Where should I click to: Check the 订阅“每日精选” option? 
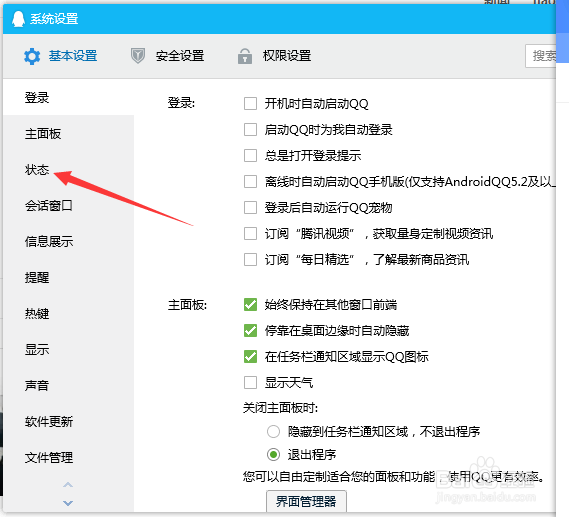250,260
